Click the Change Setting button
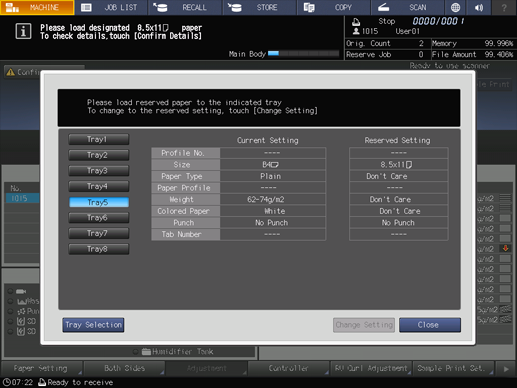517x388 pixels. 364,325
